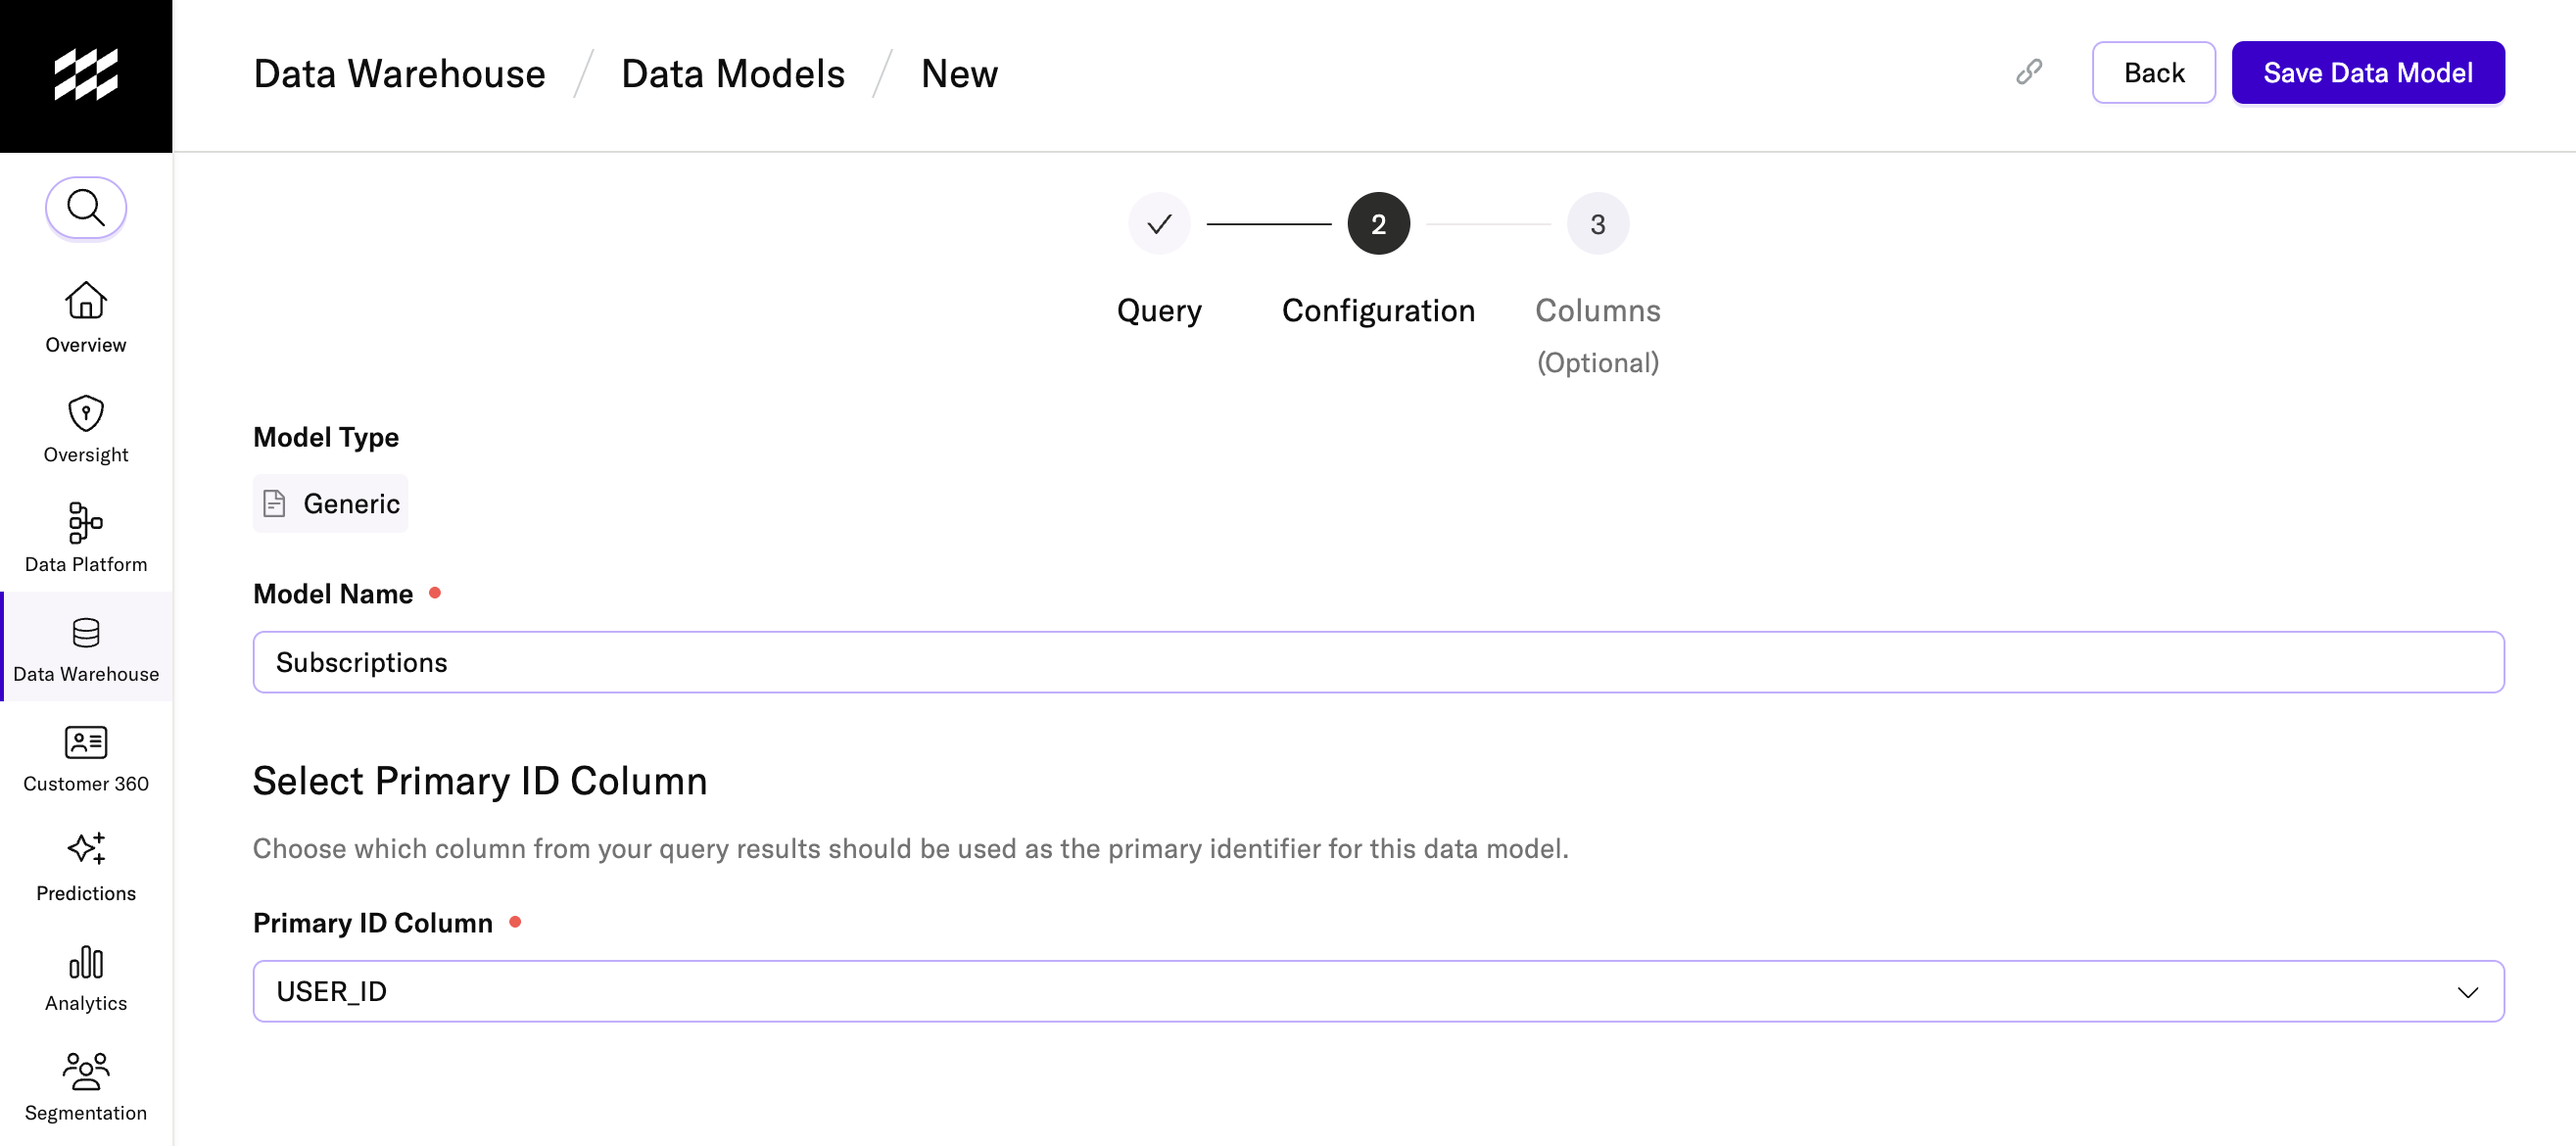
Task: Select Data Warehouse database icon
Action: pyautogui.click(x=86, y=633)
